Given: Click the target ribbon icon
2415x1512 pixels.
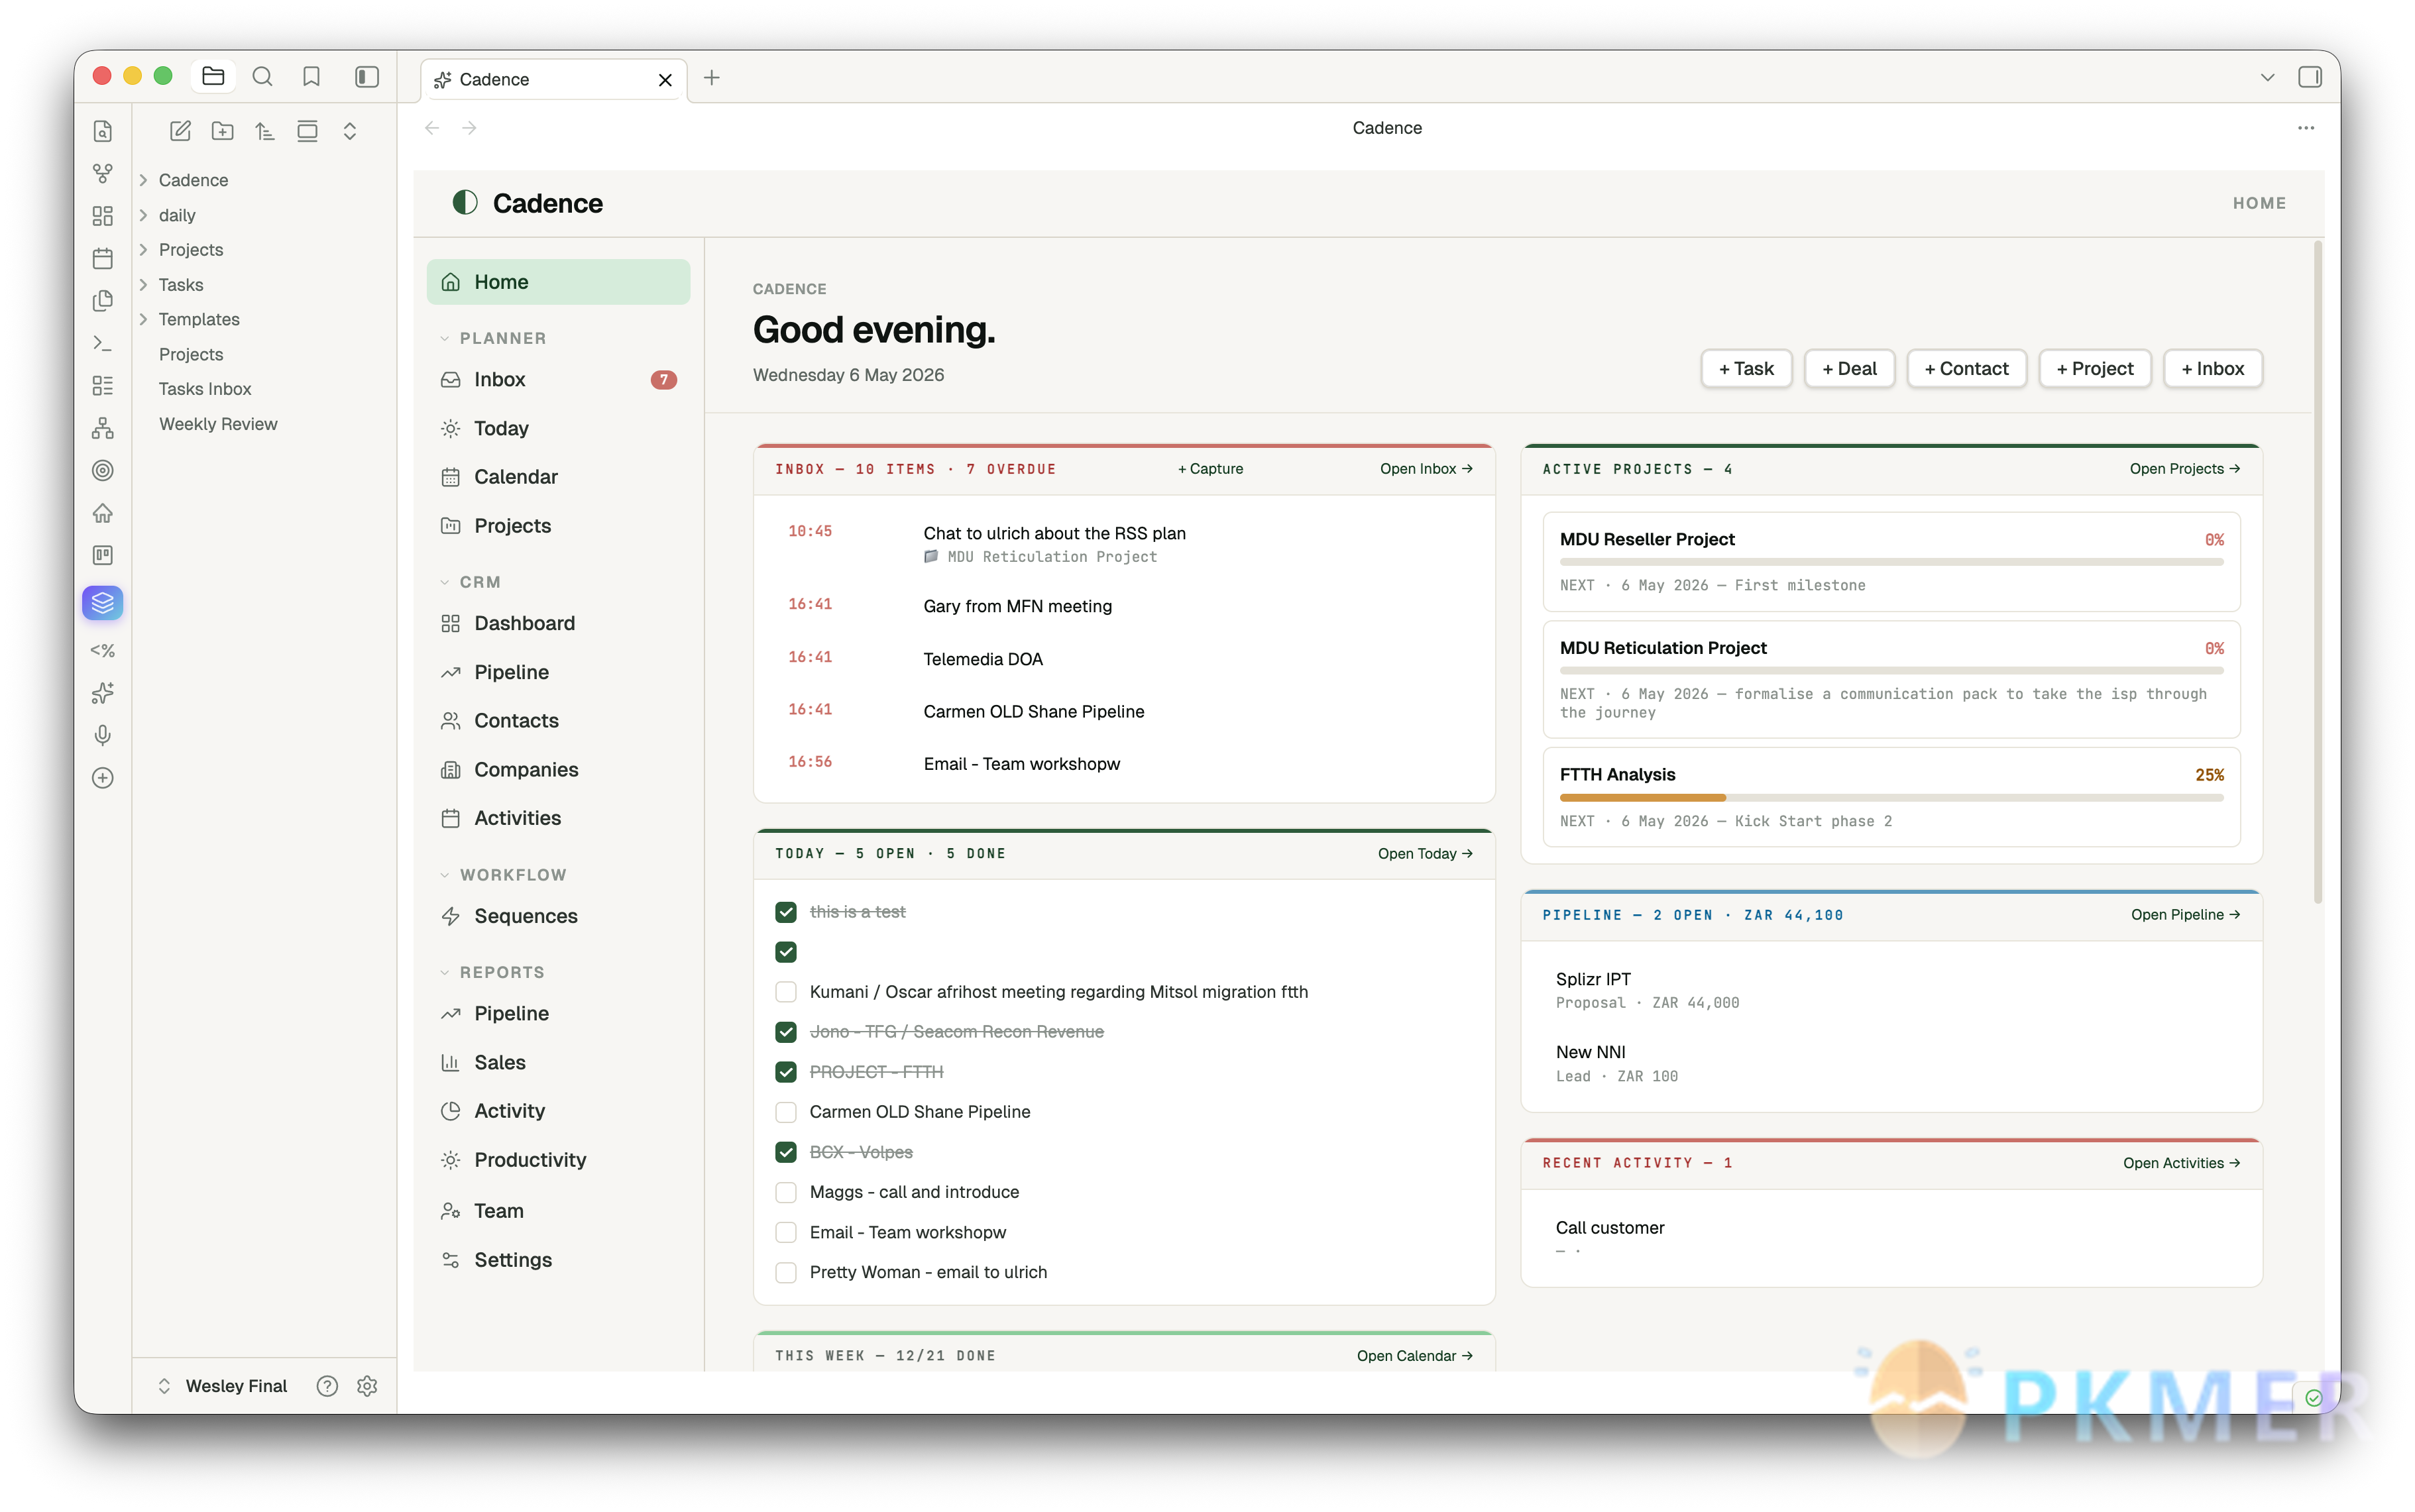Looking at the screenshot, I should pyautogui.click(x=102, y=470).
